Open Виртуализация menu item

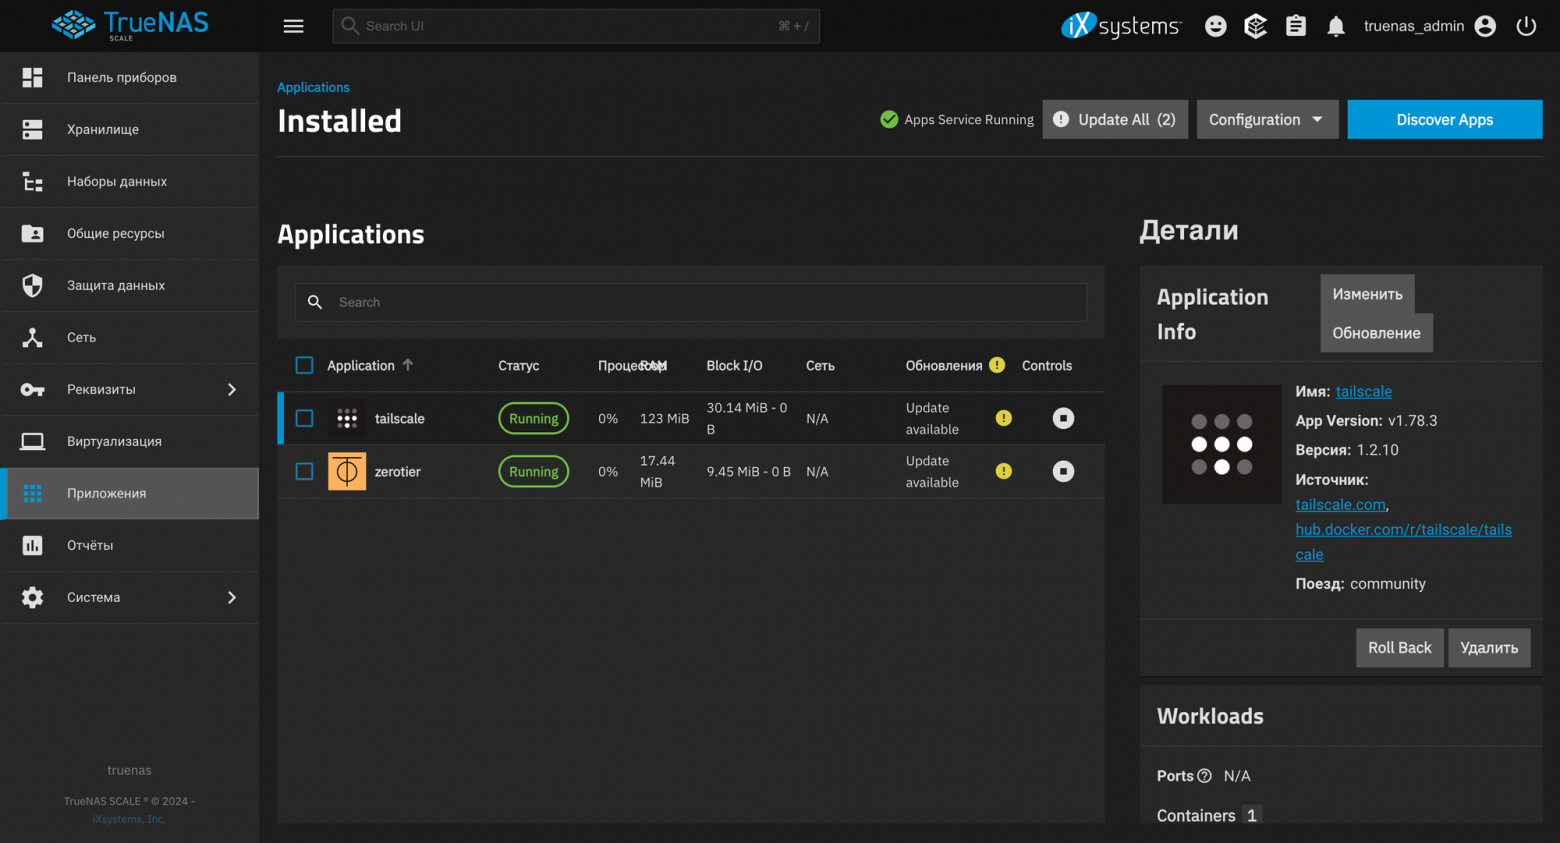[x=130, y=441]
